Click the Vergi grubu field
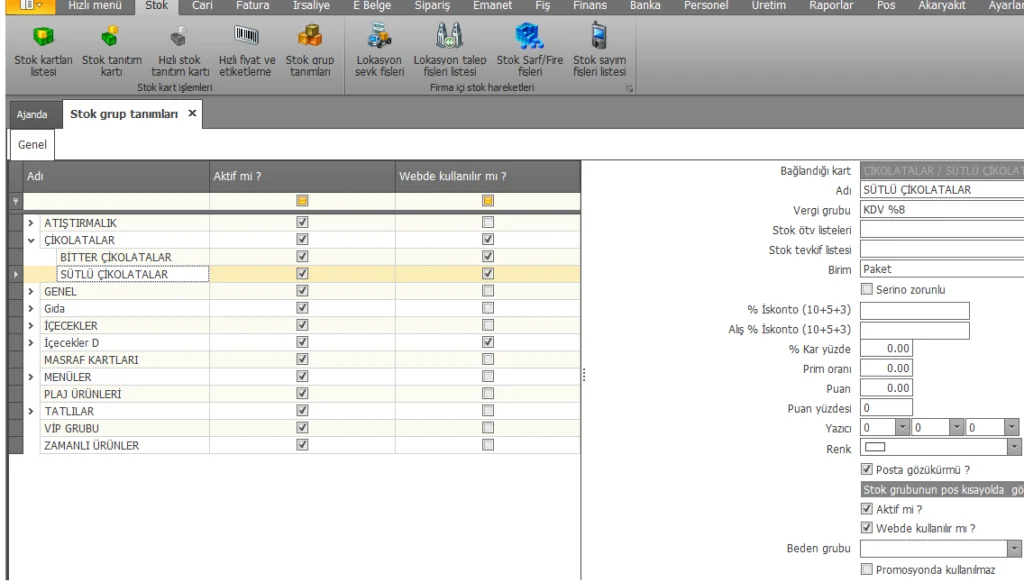 pos(942,209)
